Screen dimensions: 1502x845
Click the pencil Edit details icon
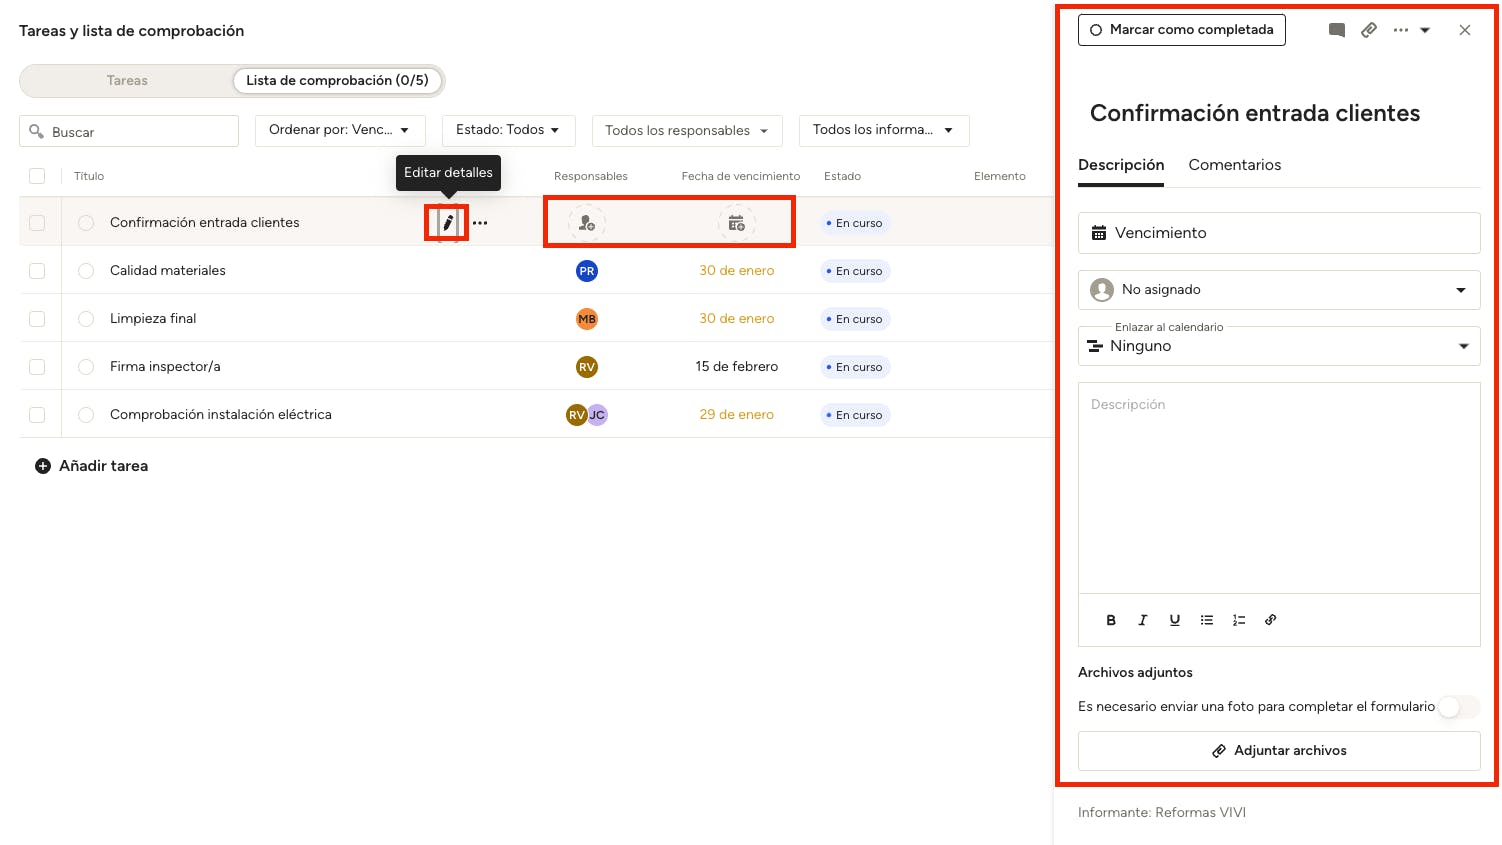[x=448, y=223]
